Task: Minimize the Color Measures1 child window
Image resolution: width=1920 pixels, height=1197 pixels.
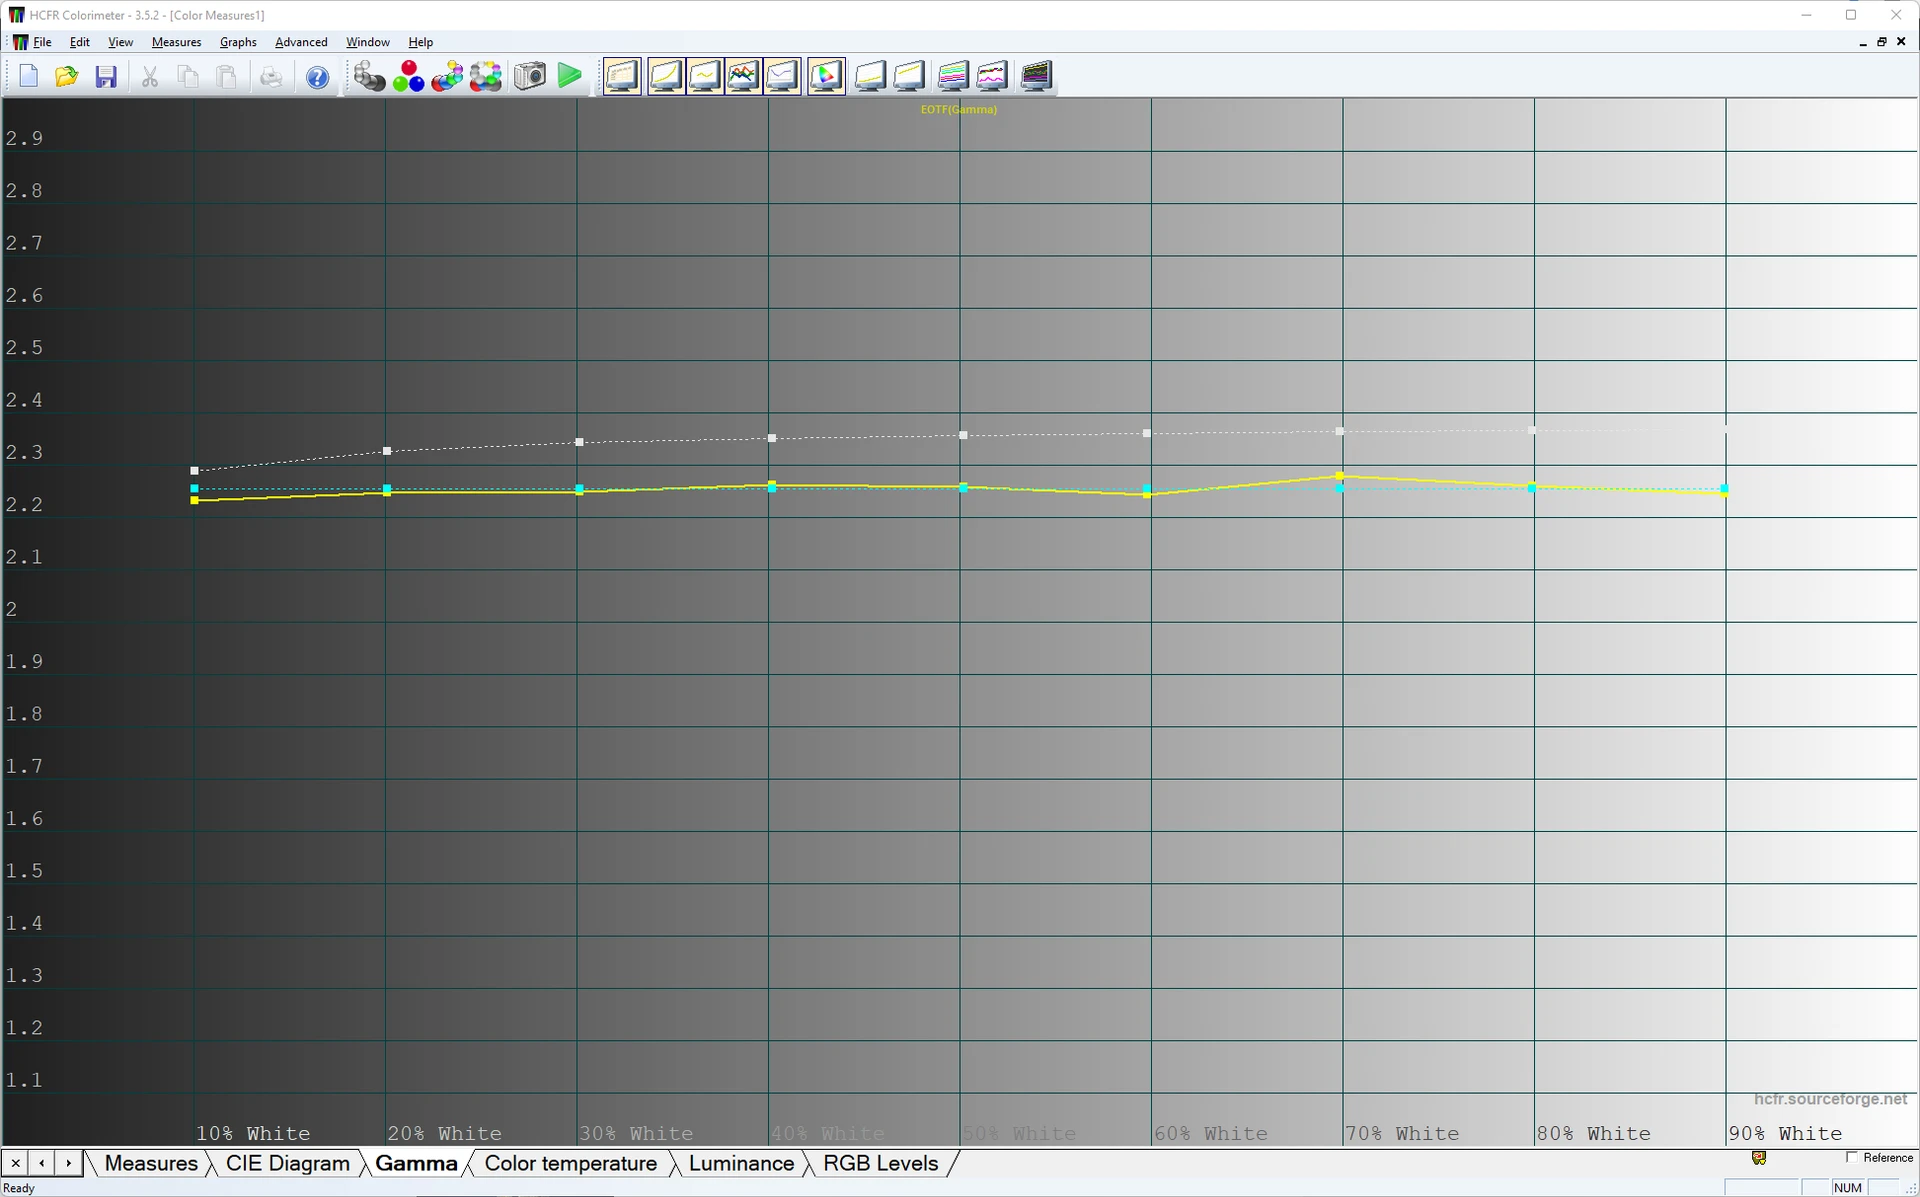Action: pyautogui.click(x=1862, y=42)
